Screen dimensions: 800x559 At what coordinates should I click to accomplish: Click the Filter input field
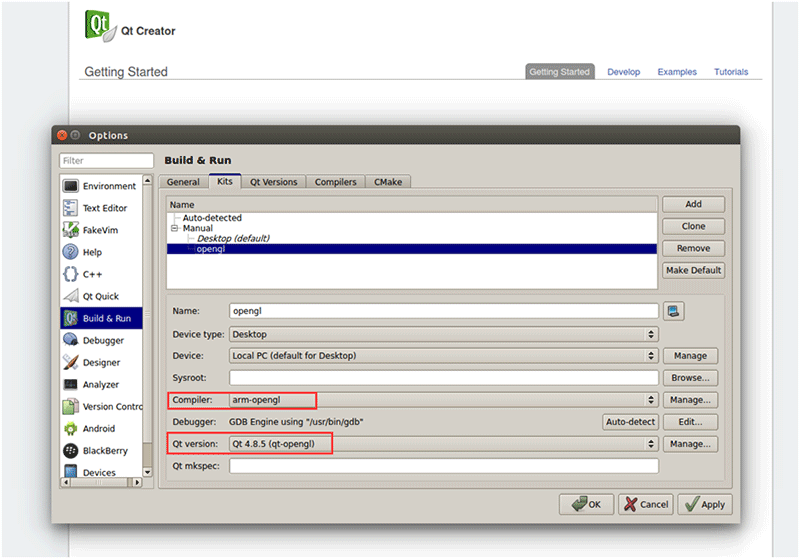point(106,161)
